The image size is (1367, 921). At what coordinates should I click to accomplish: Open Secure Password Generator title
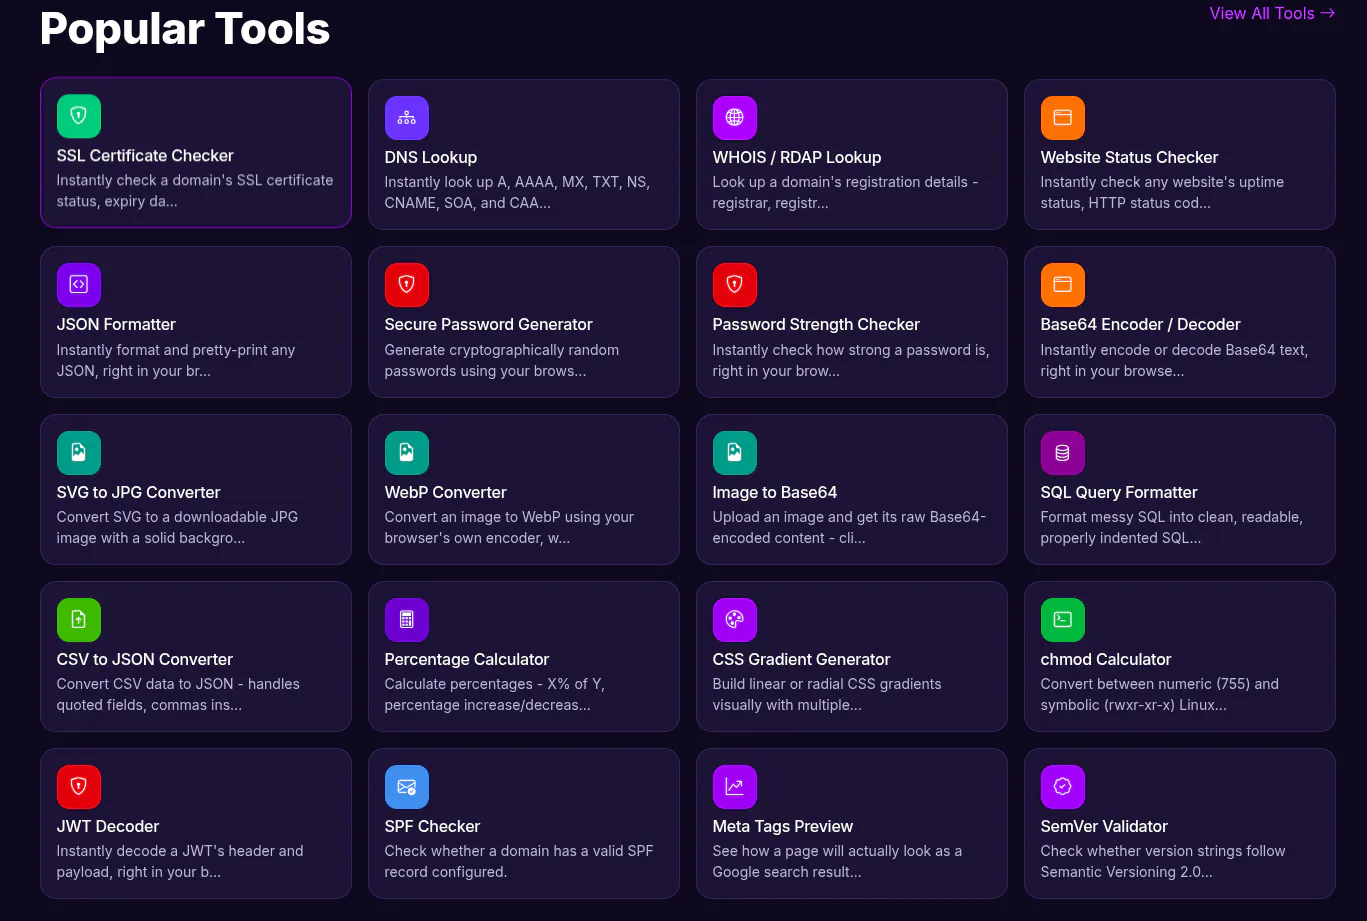tap(489, 324)
